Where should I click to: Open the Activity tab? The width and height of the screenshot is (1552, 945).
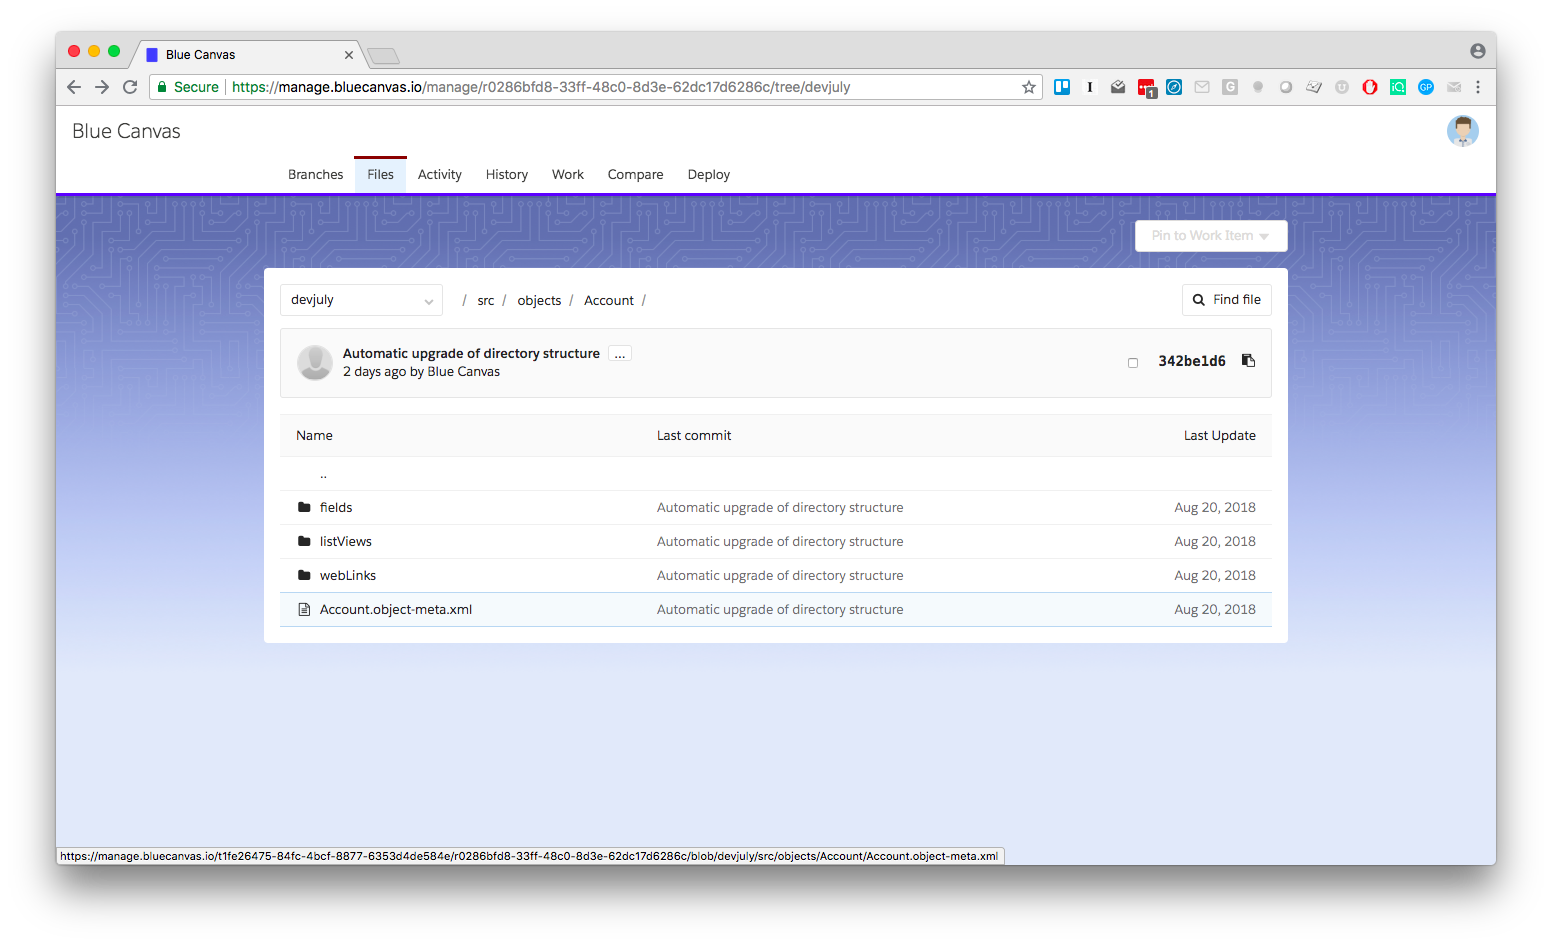[440, 174]
